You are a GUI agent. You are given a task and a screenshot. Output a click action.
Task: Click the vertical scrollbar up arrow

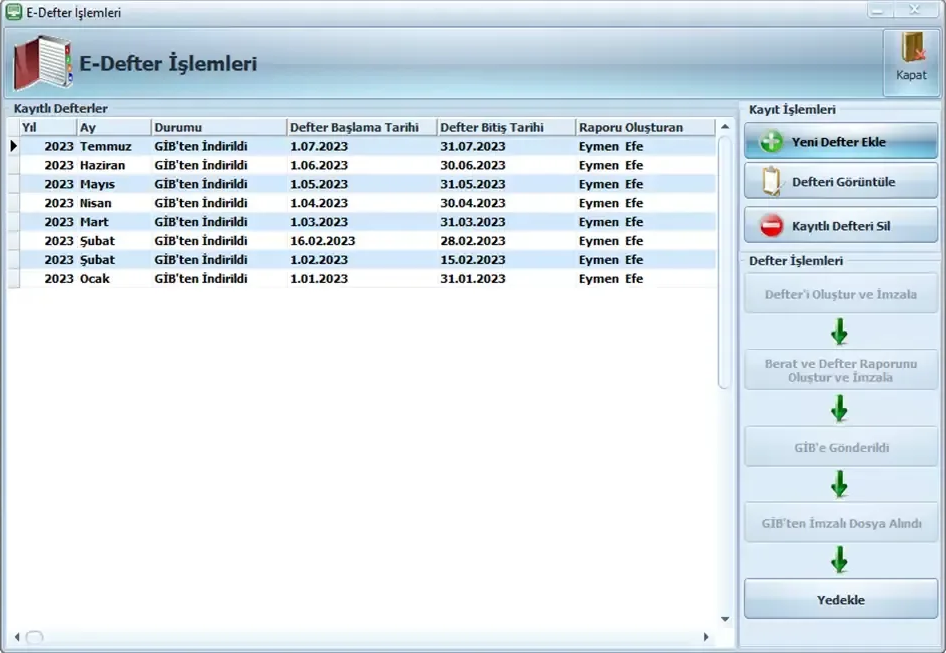coord(725,127)
